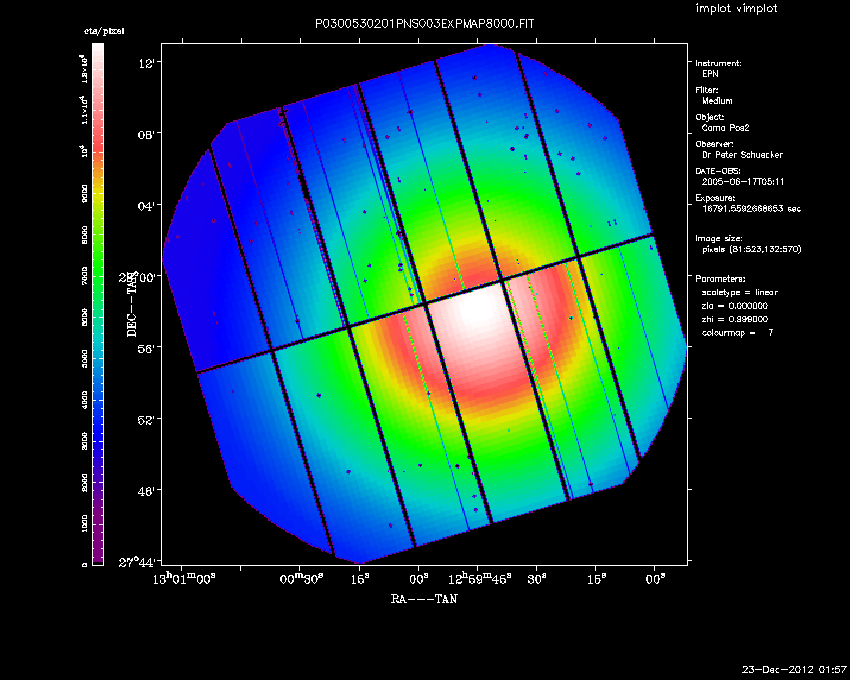The height and width of the screenshot is (680, 850).
Task: Click the 'implot vimplot' label
Action: [x=736, y=8]
